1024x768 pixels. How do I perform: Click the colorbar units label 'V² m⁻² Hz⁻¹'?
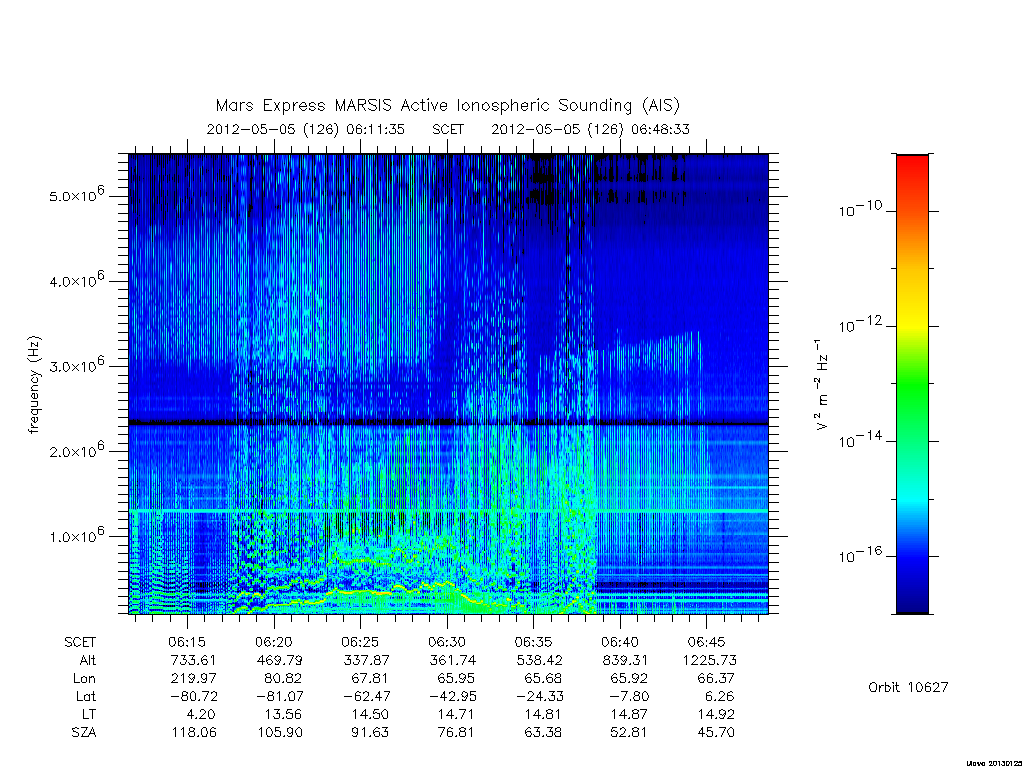click(822, 385)
